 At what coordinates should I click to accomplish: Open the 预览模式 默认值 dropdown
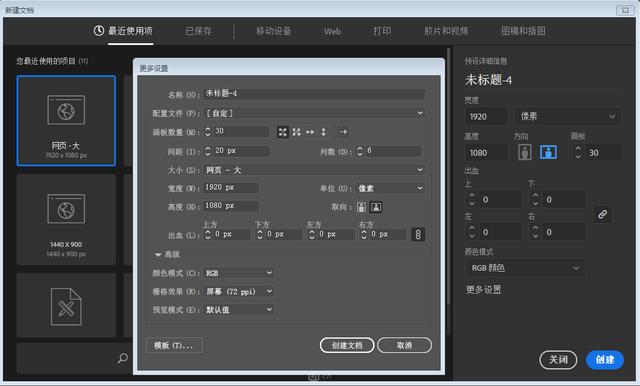238,310
